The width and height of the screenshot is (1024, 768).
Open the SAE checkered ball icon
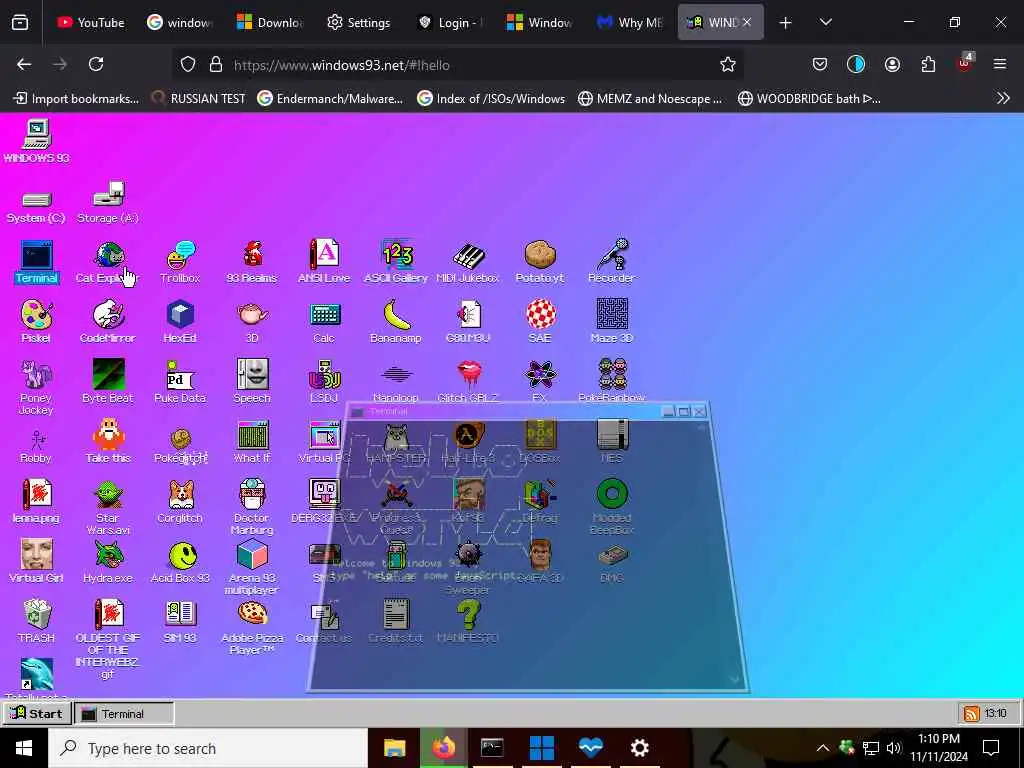541,321
